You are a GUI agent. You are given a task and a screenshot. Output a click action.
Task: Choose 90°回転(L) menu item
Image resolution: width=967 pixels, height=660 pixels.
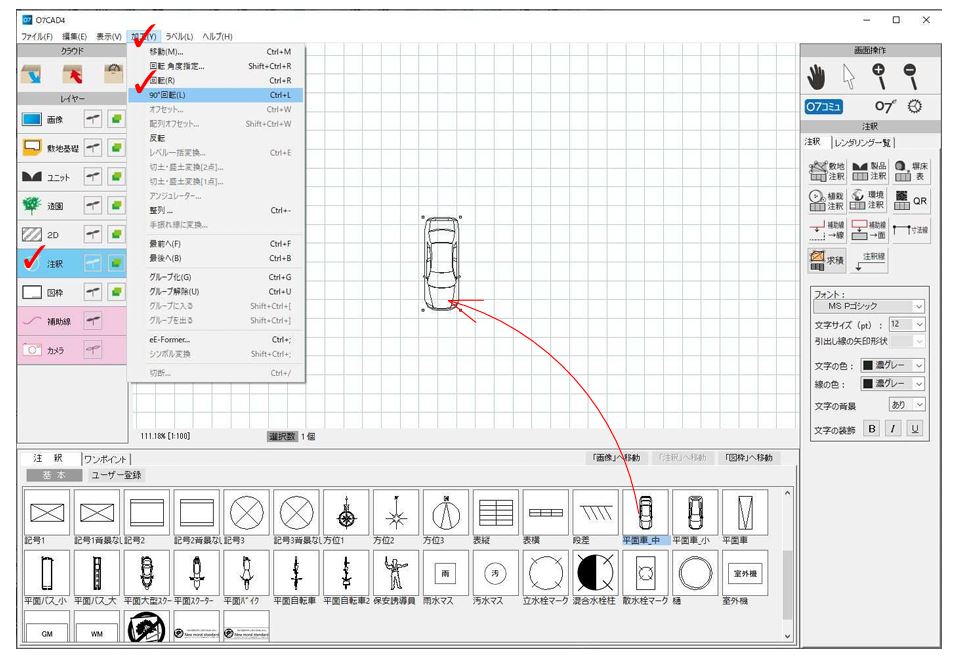coord(216,95)
